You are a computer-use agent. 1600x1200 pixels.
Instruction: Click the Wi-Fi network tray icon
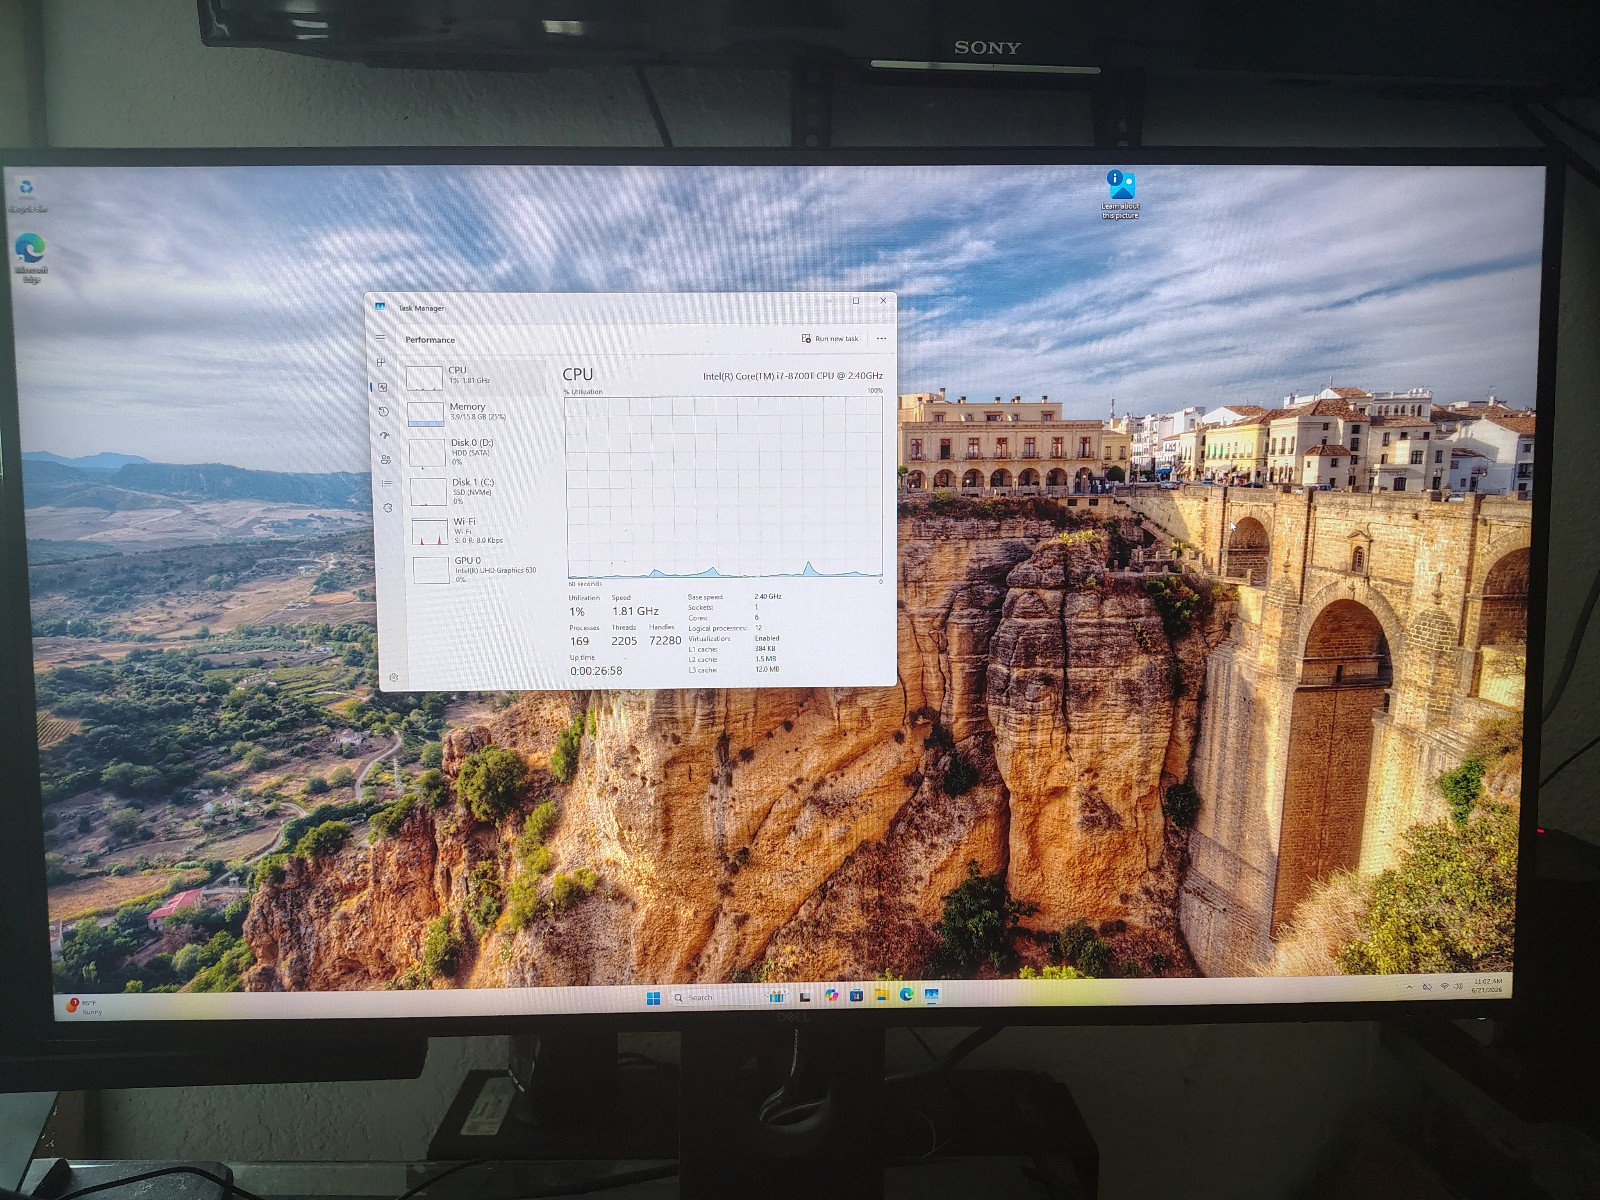pyautogui.click(x=1445, y=987)
